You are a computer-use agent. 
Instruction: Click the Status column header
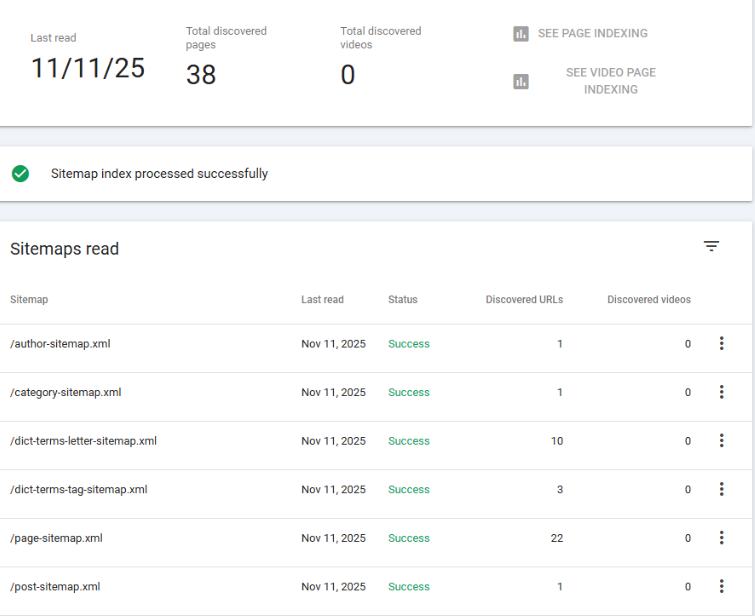pyautogui.click(x=403, y=300)
